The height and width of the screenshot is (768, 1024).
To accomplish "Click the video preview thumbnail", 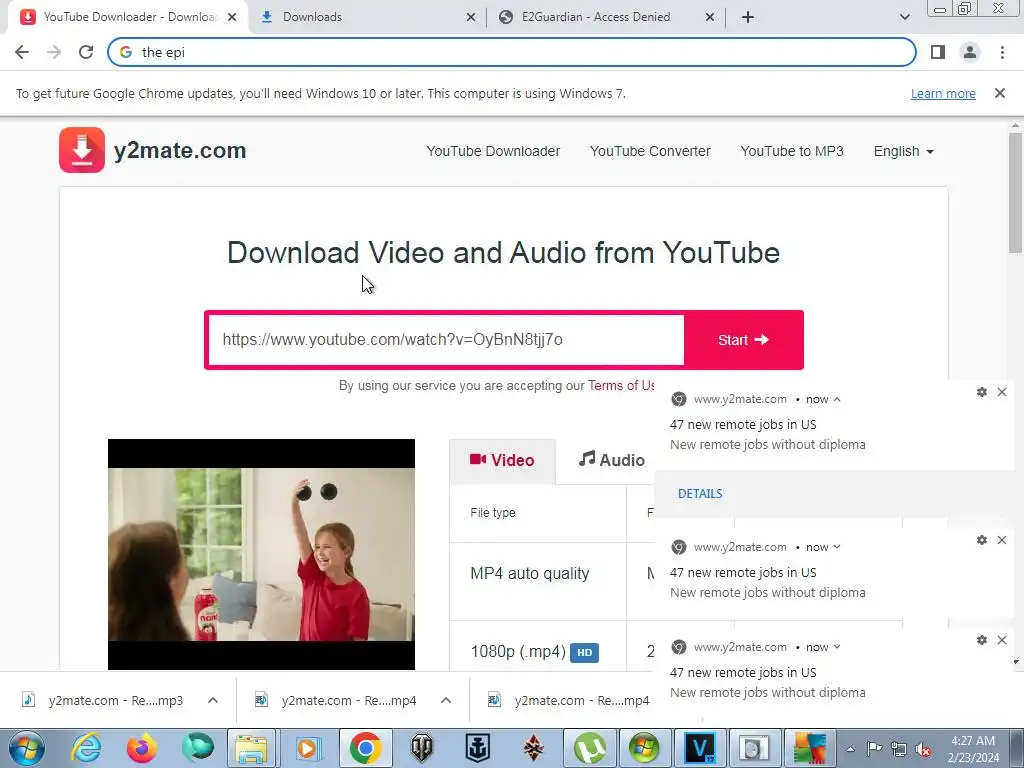I will 261,554.
